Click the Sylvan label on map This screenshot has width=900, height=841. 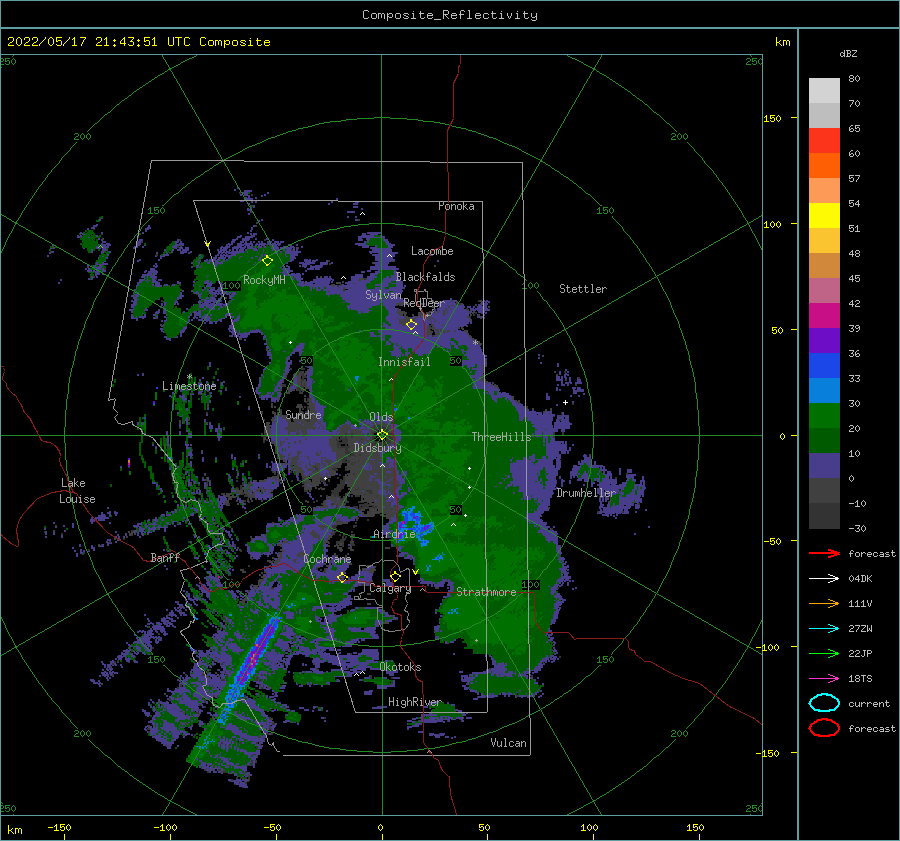(x=383, y=295)
